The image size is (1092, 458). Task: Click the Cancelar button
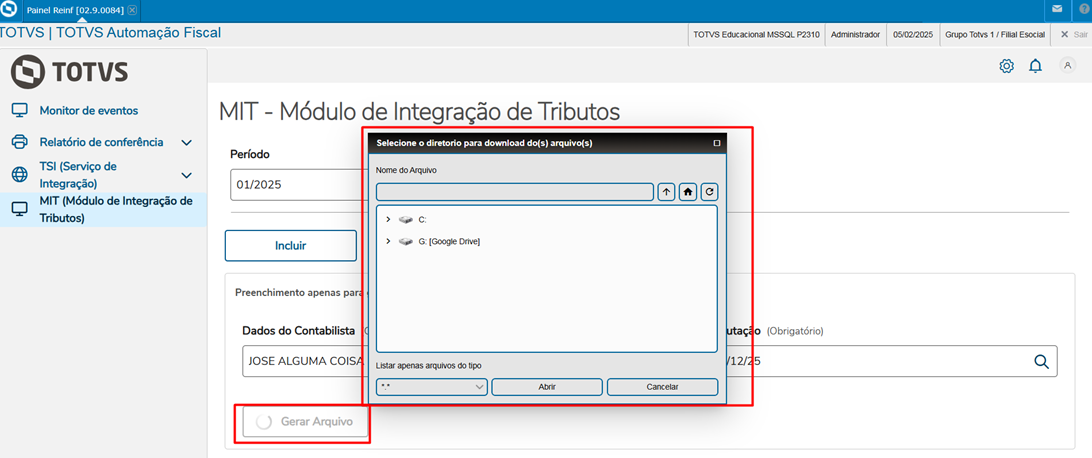[662, 387]
